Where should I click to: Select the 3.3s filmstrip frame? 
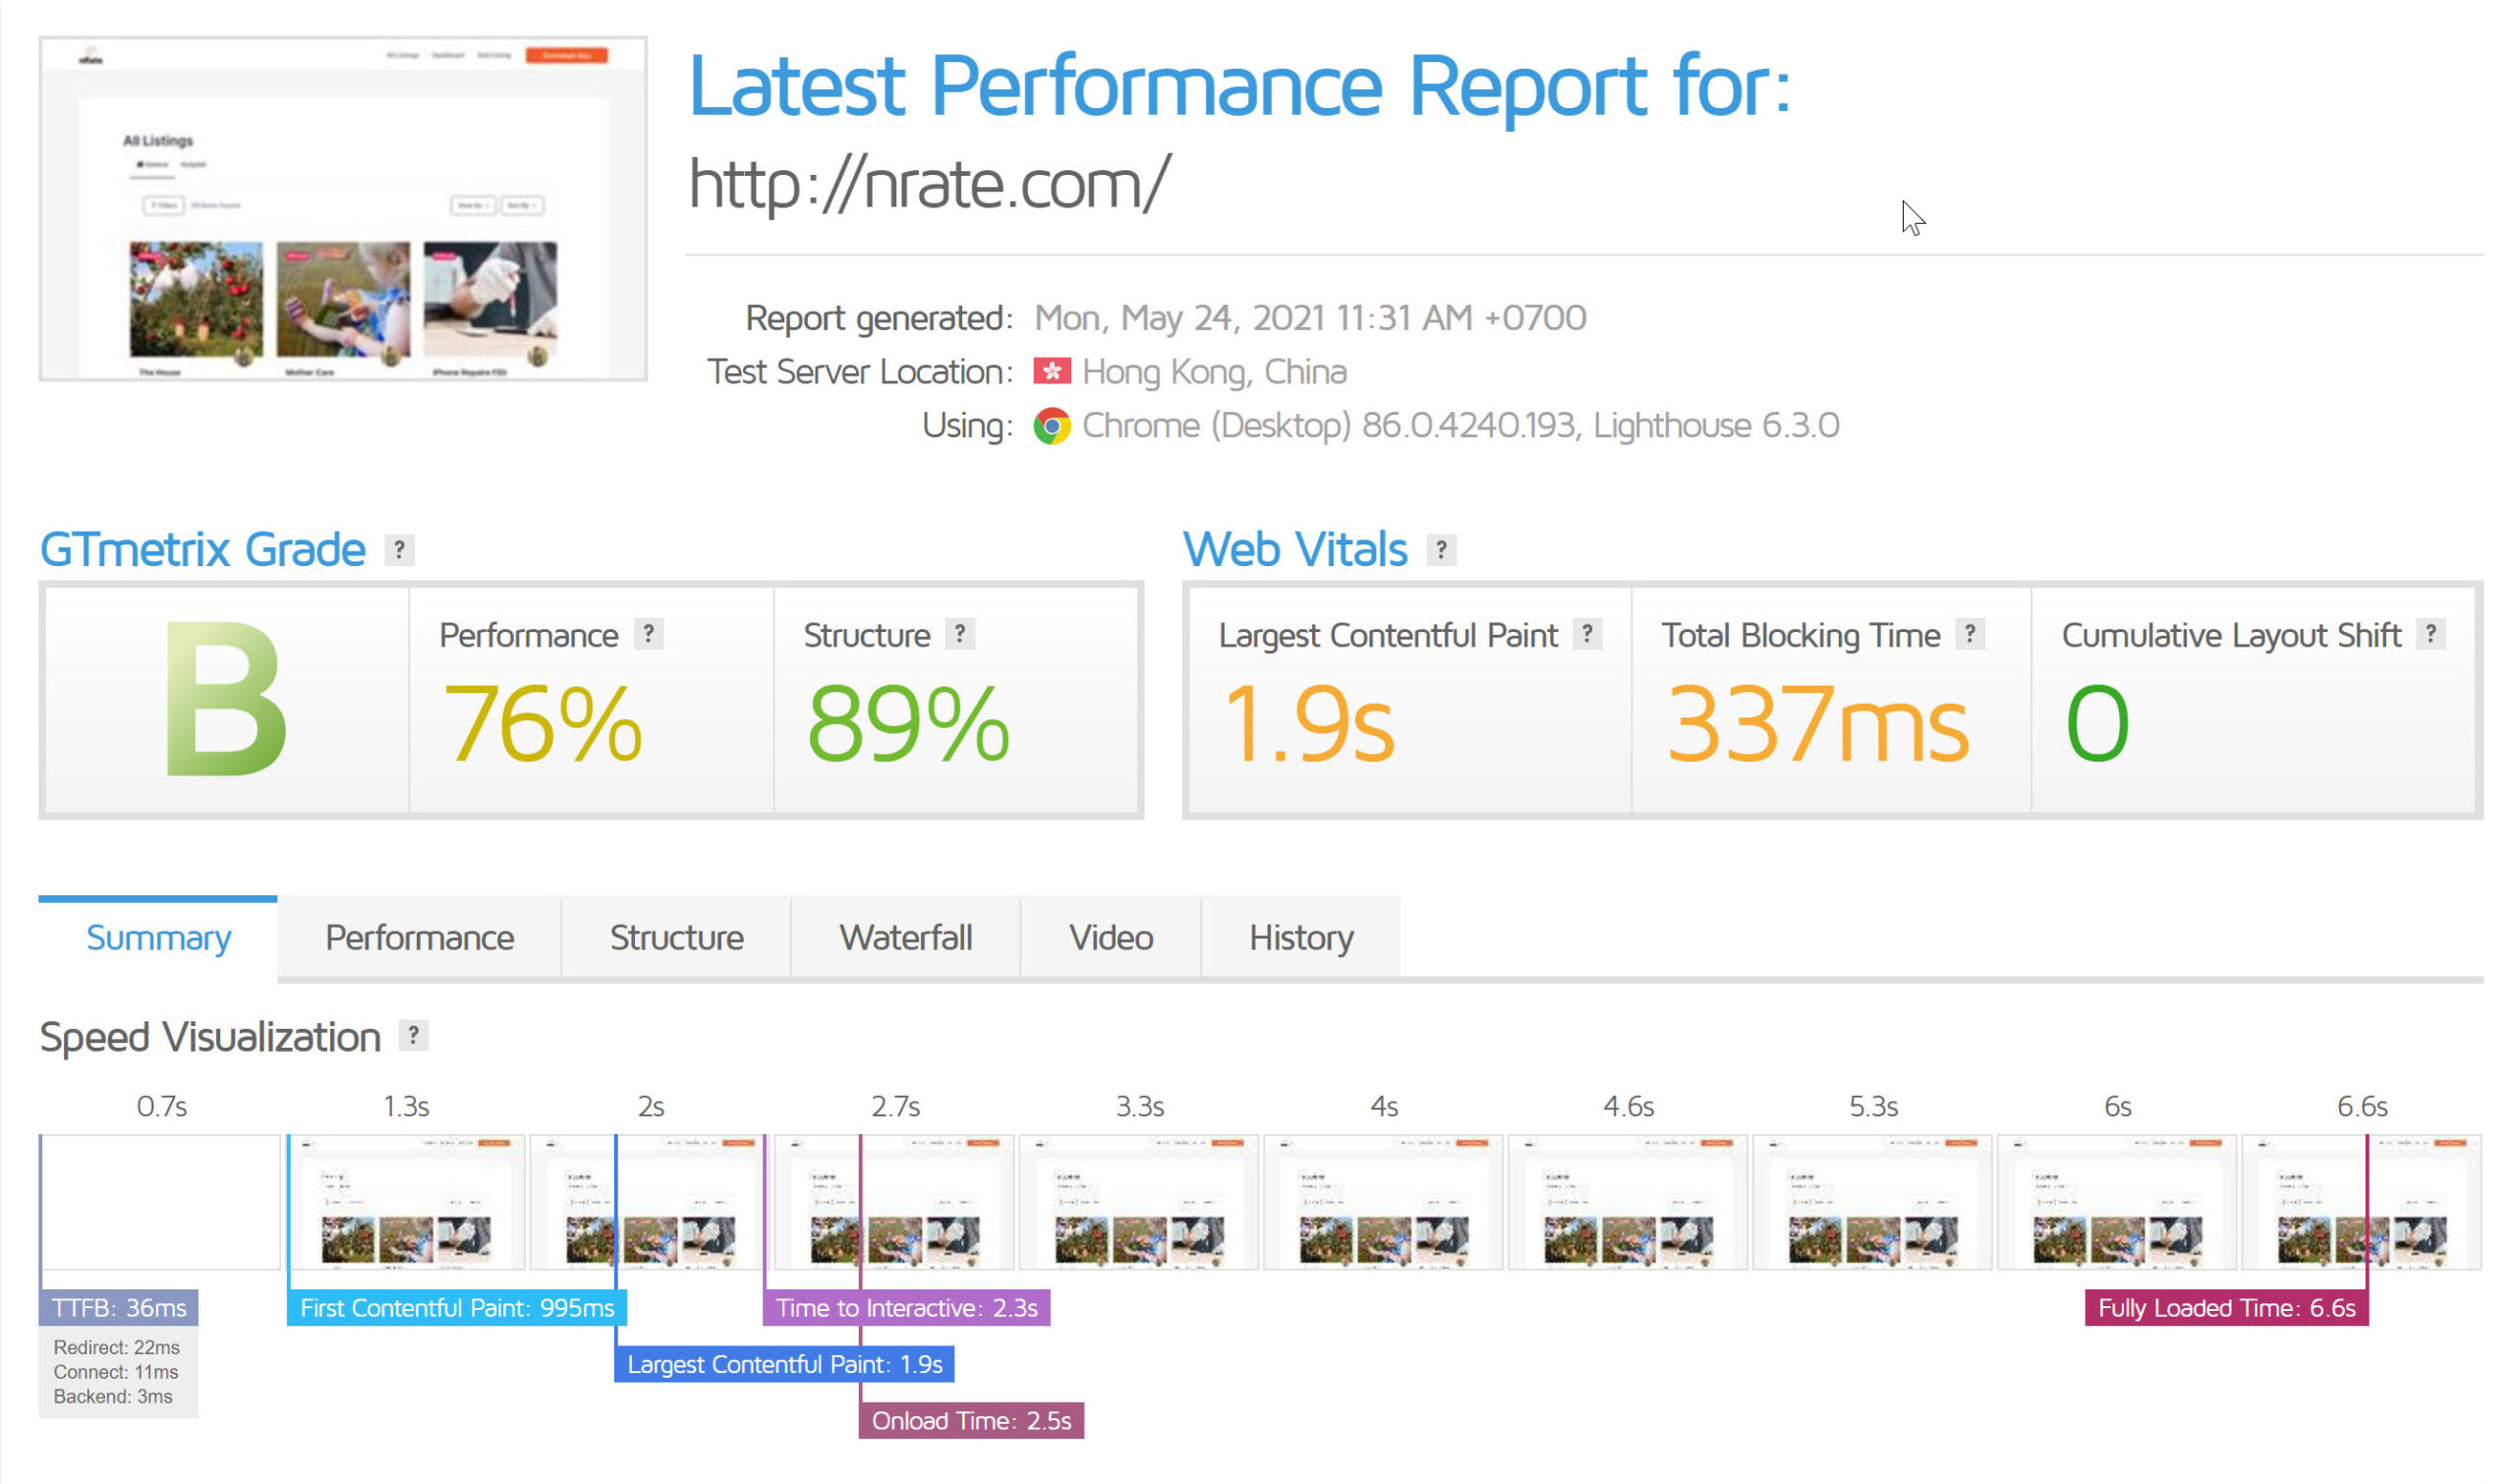(1138, 1202)
